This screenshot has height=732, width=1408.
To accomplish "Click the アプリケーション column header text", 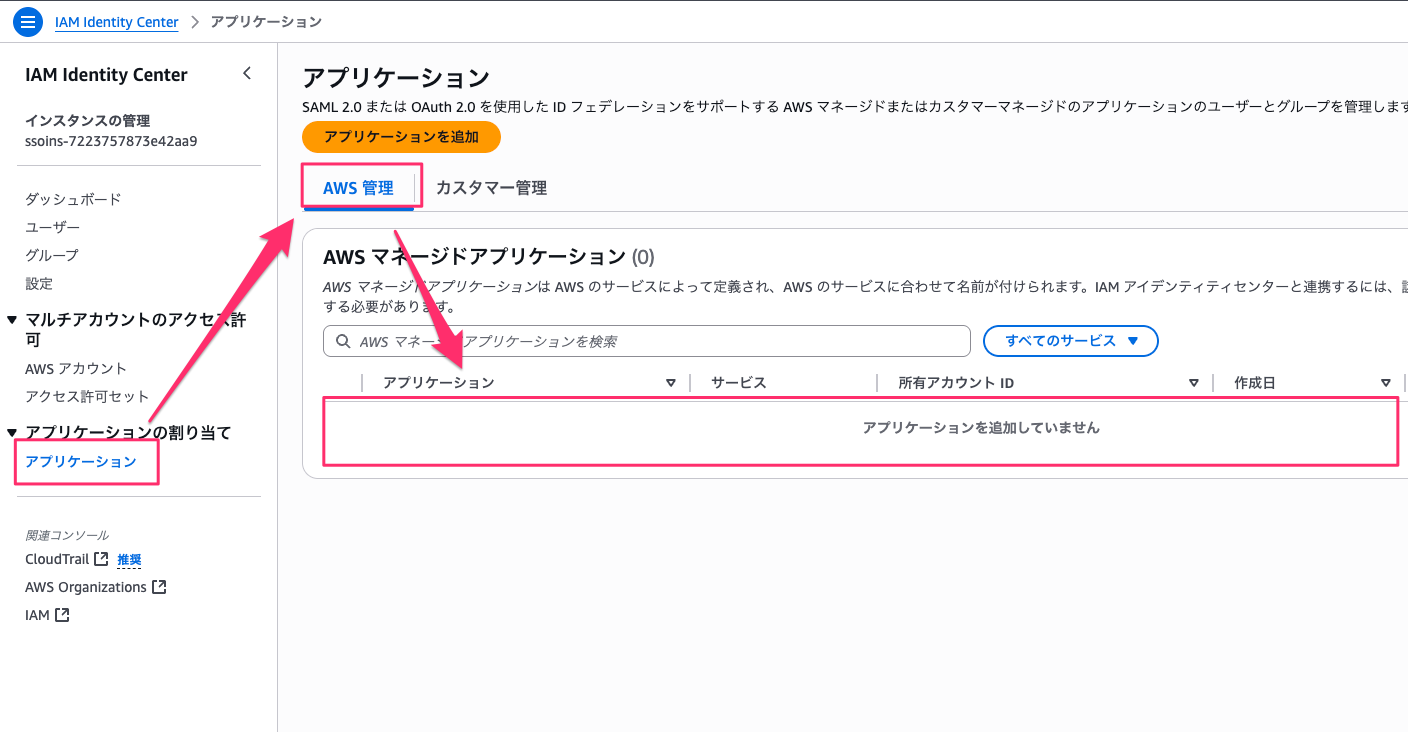I will 438,383.
